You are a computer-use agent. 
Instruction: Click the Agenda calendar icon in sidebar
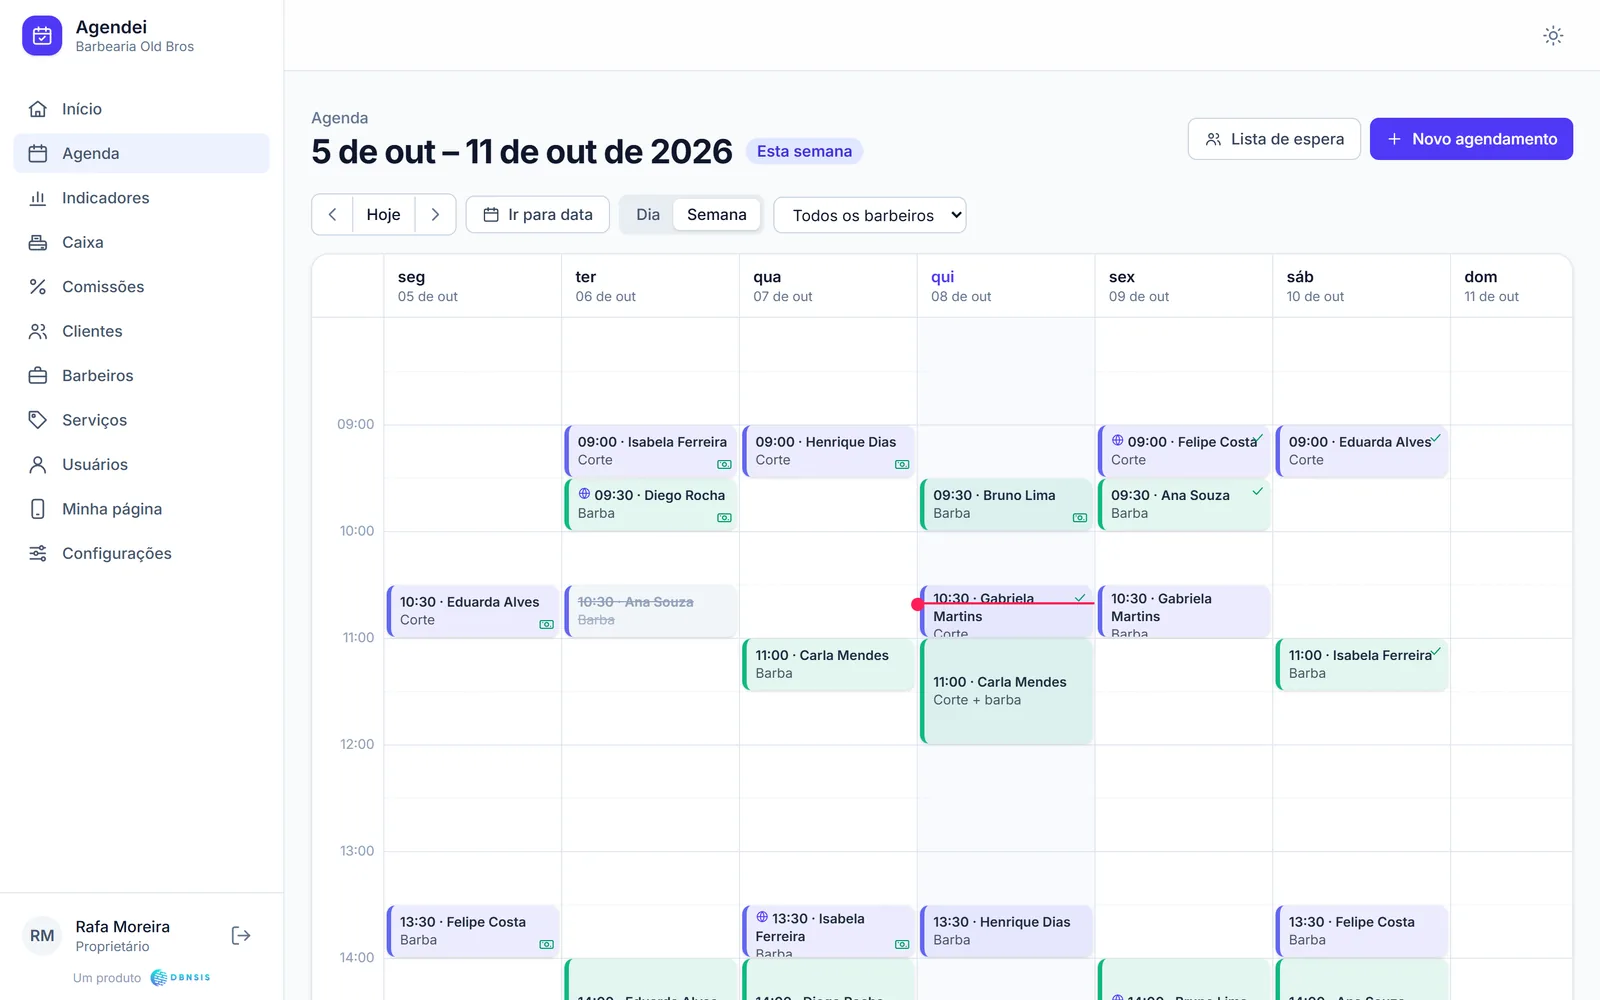pyautogui.click(x=38, y=153)
